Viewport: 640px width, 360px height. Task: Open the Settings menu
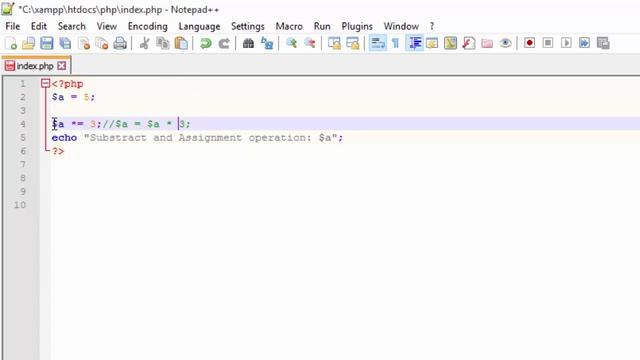point(248,26)
